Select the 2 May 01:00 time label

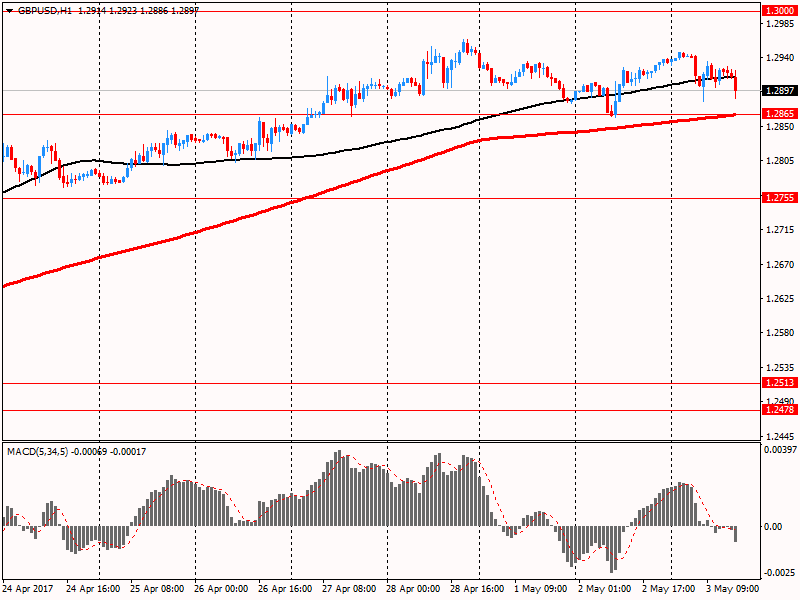(604, 589)
